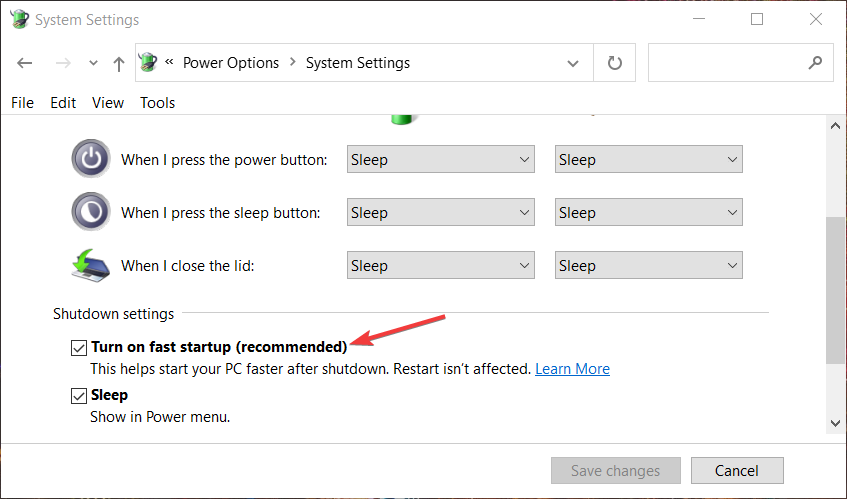847x499 pixels.
Task: Click the sleep button moon icon
Action: tap(90, 212)
